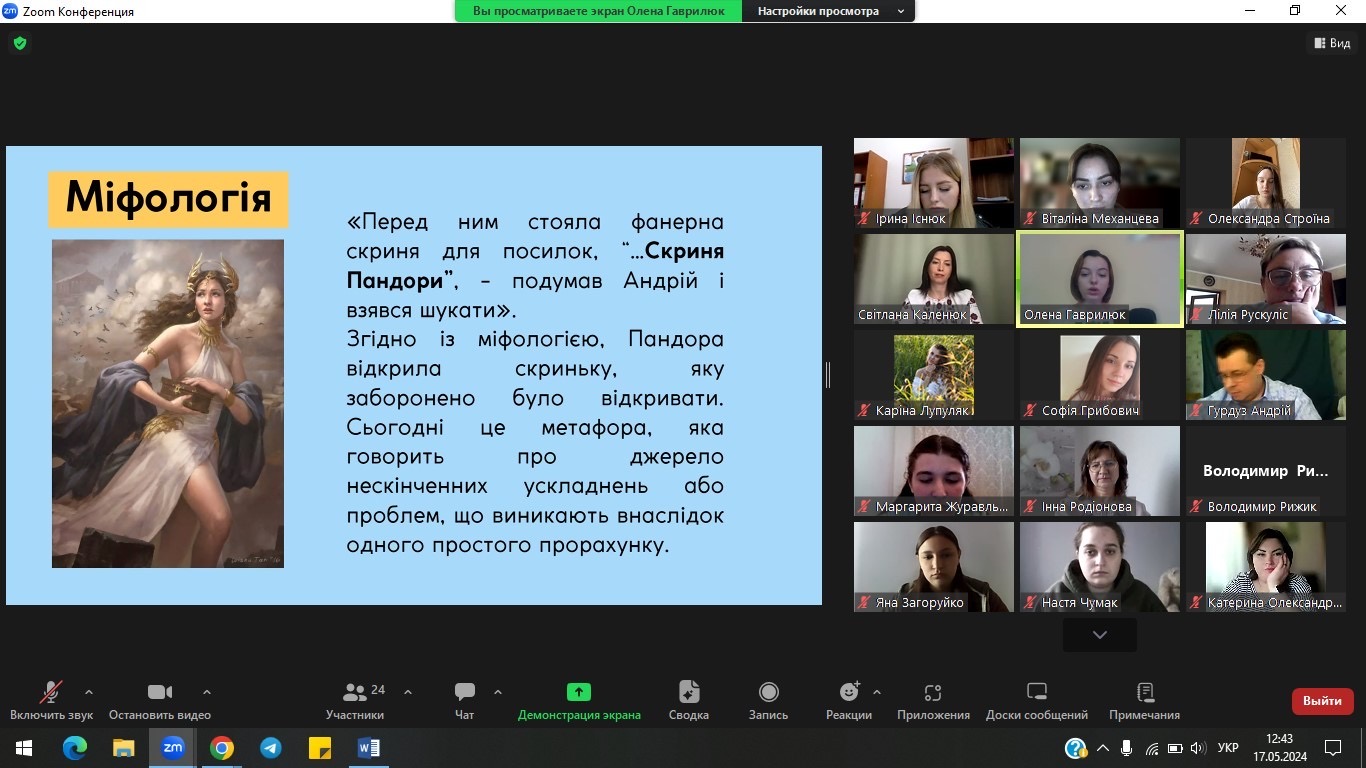The height and width of the screenshot is (768, 1366).
Task: Open File Explorer from taskbar
Action: [124, 748]
